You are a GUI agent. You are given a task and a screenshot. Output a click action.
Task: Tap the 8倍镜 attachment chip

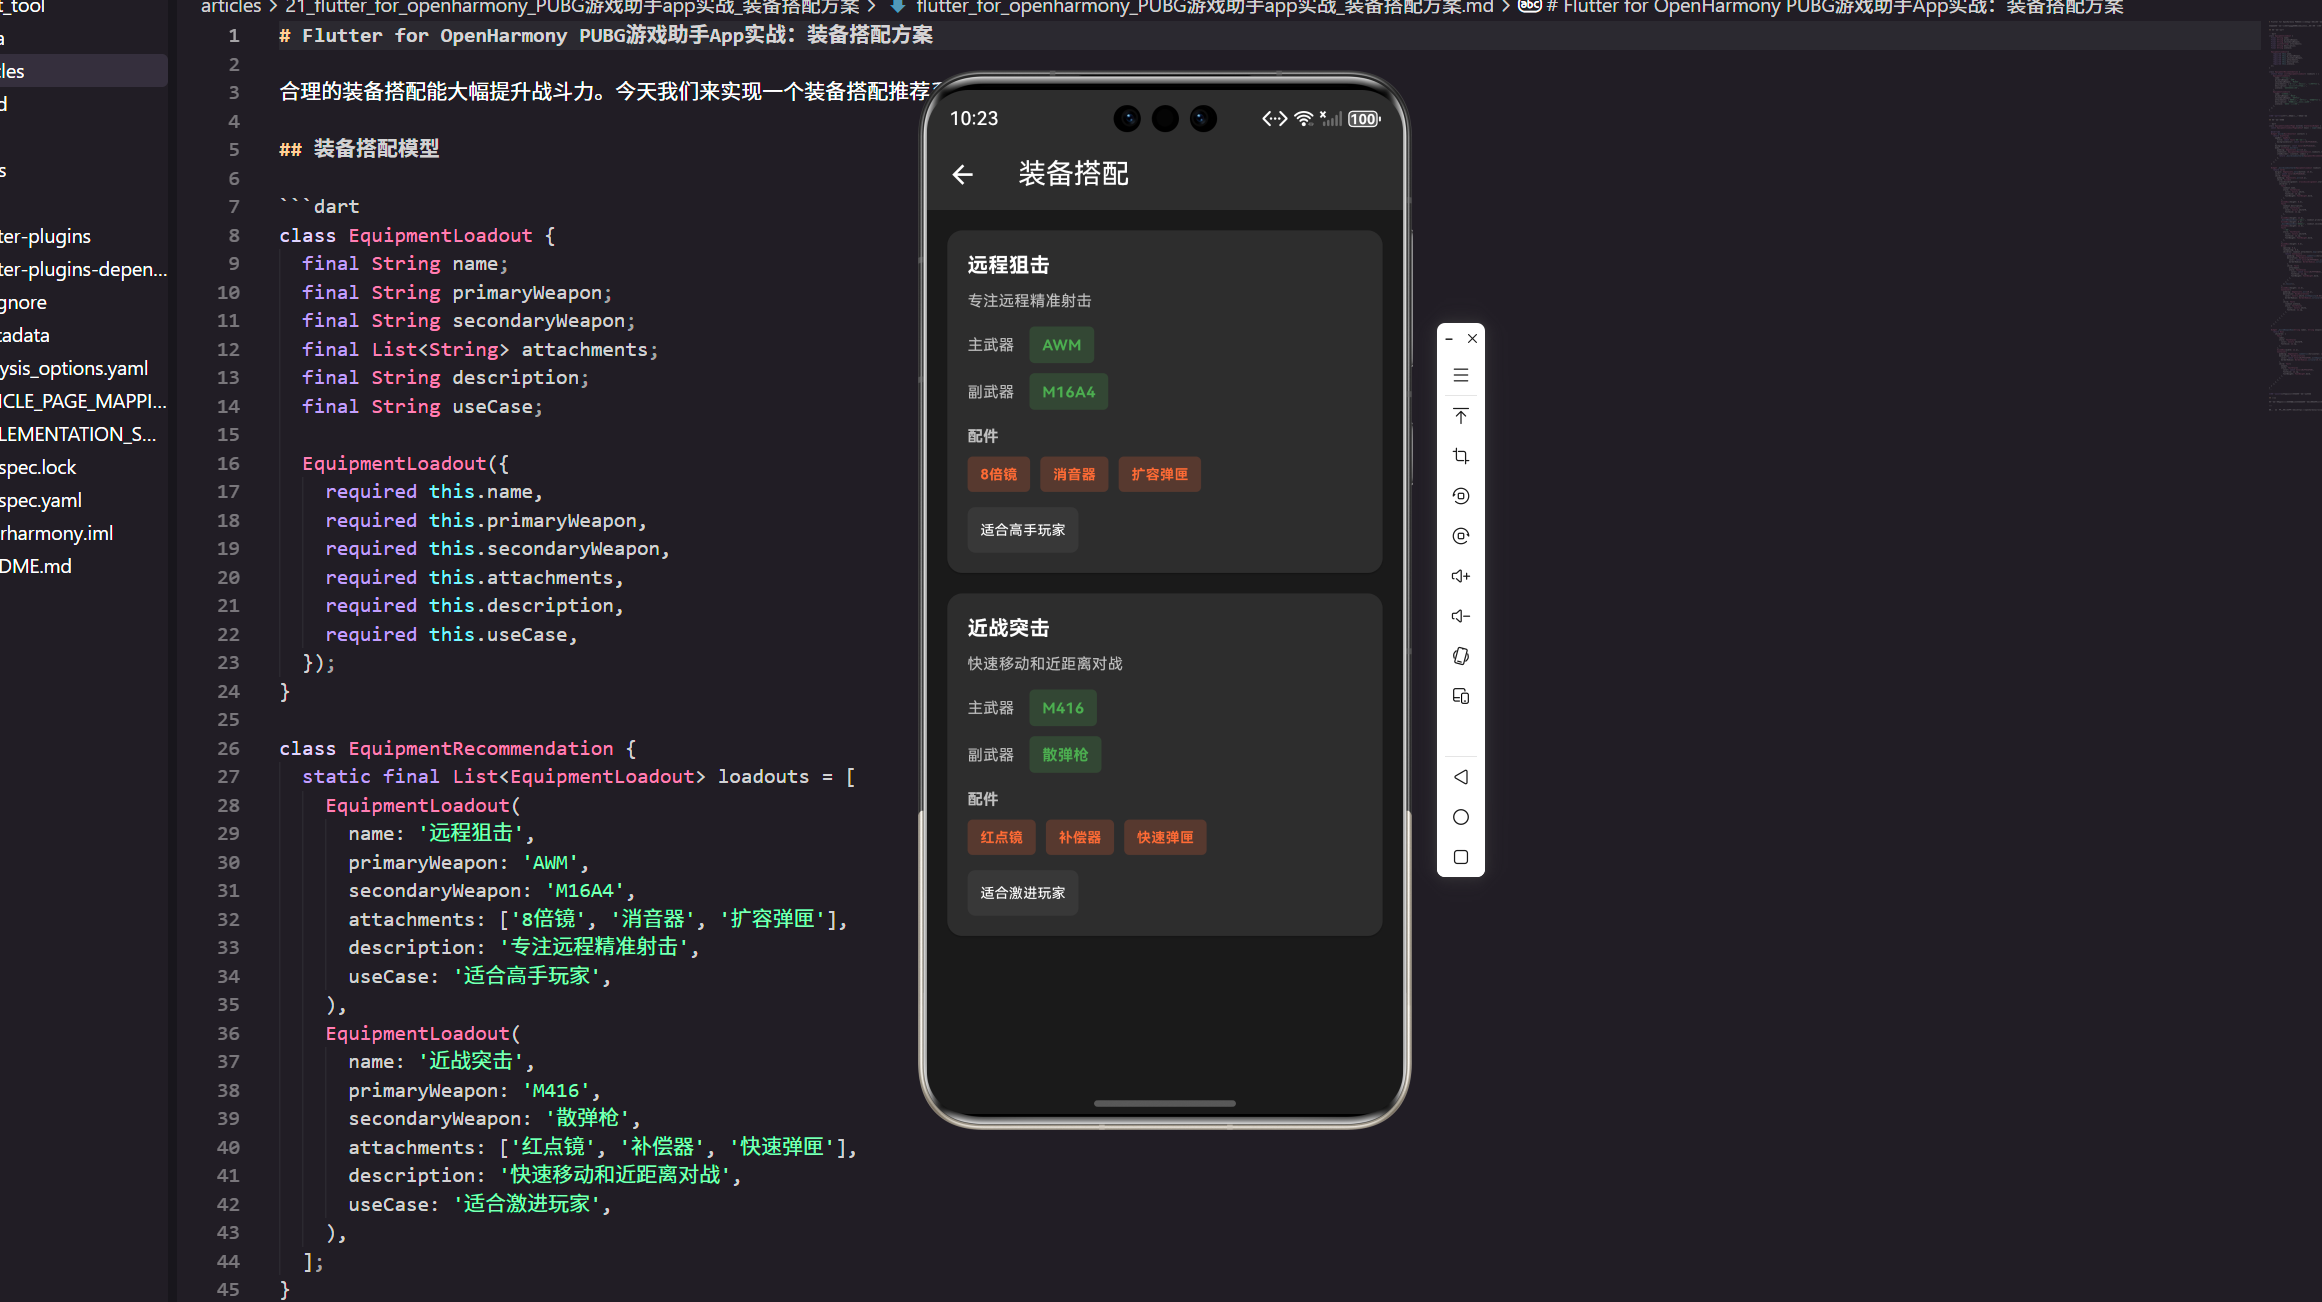coord(998,474)
